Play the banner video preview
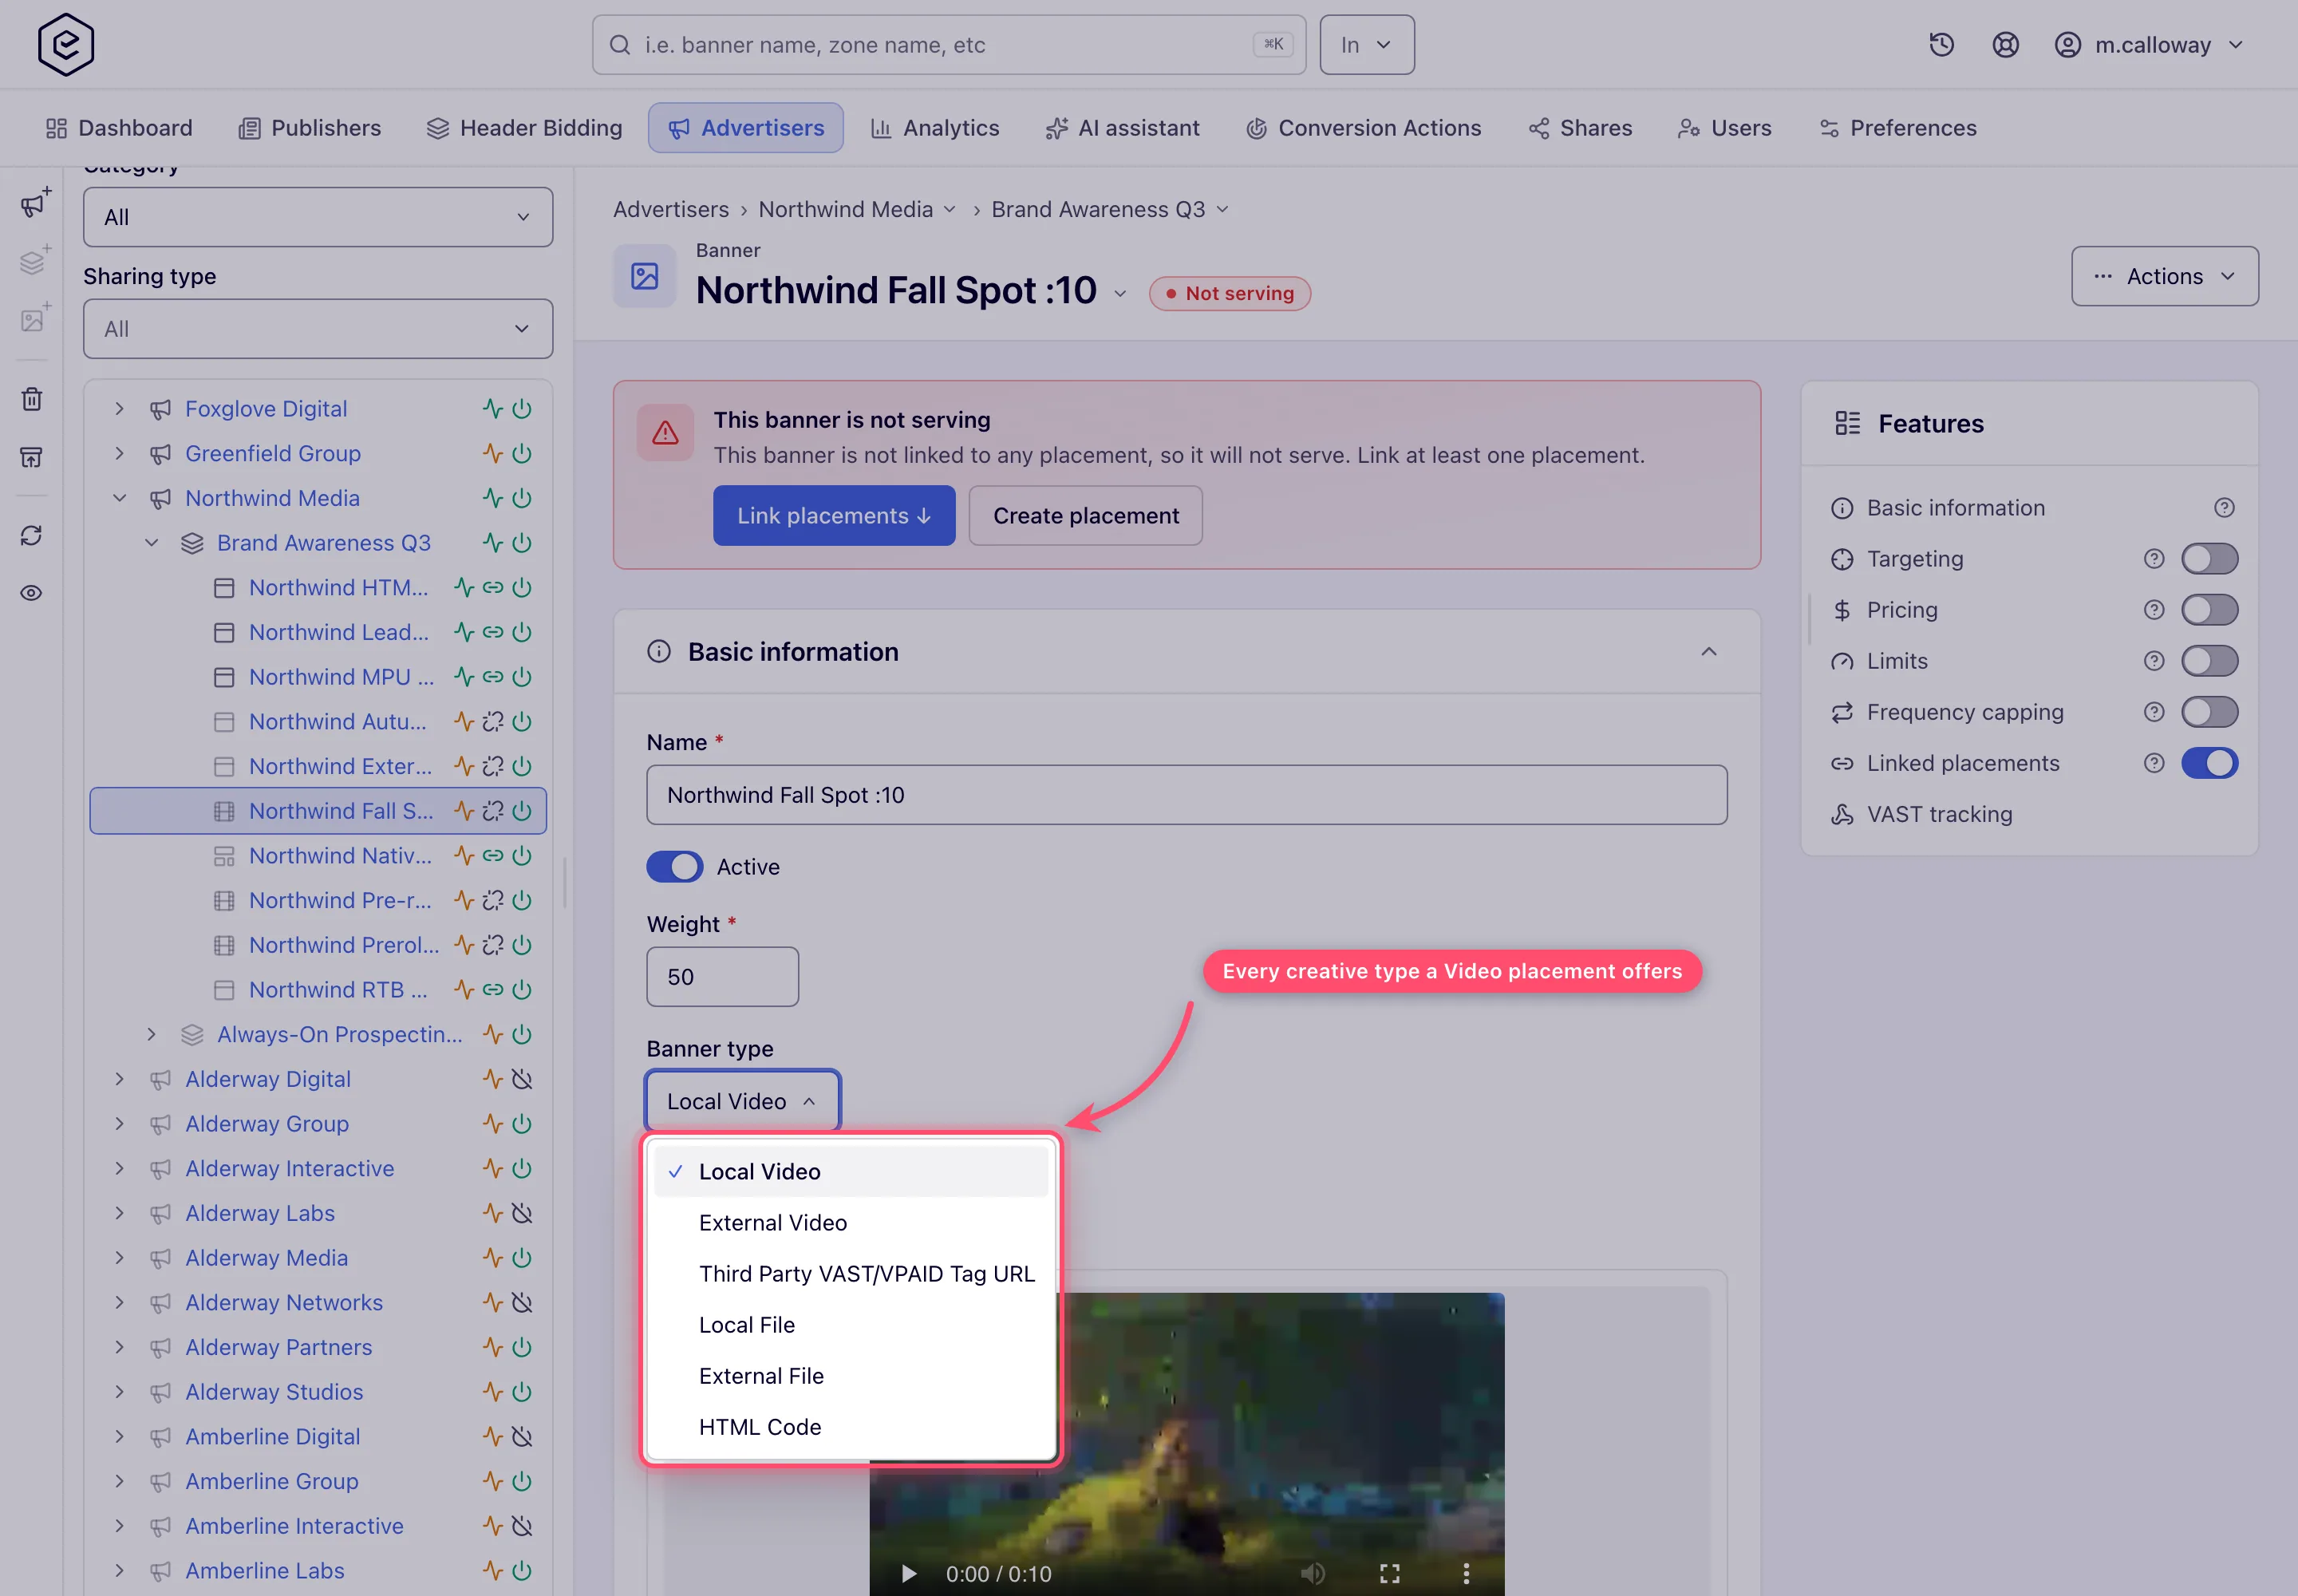The image size is (2298, 1596). [x=908, y=1573]
